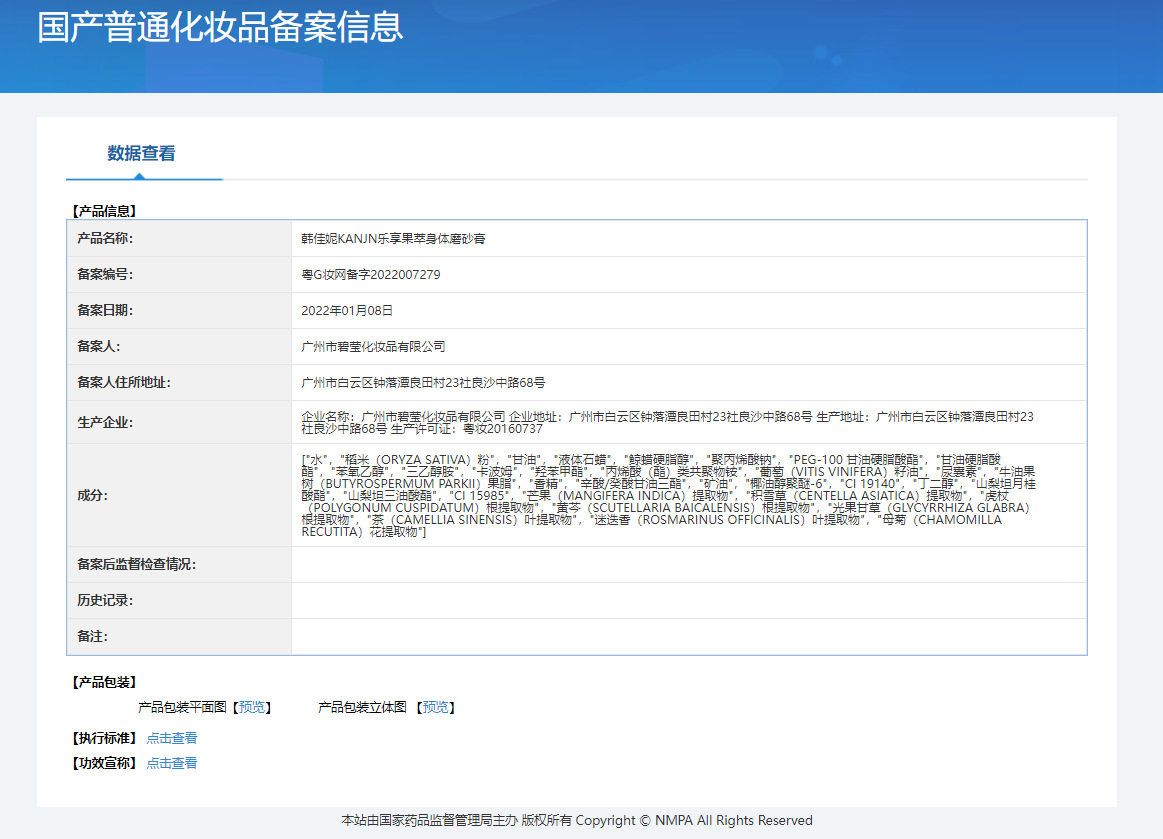Select filing number 粤G妆网备字2022007279
The image size is (1163, 839).
371,274
